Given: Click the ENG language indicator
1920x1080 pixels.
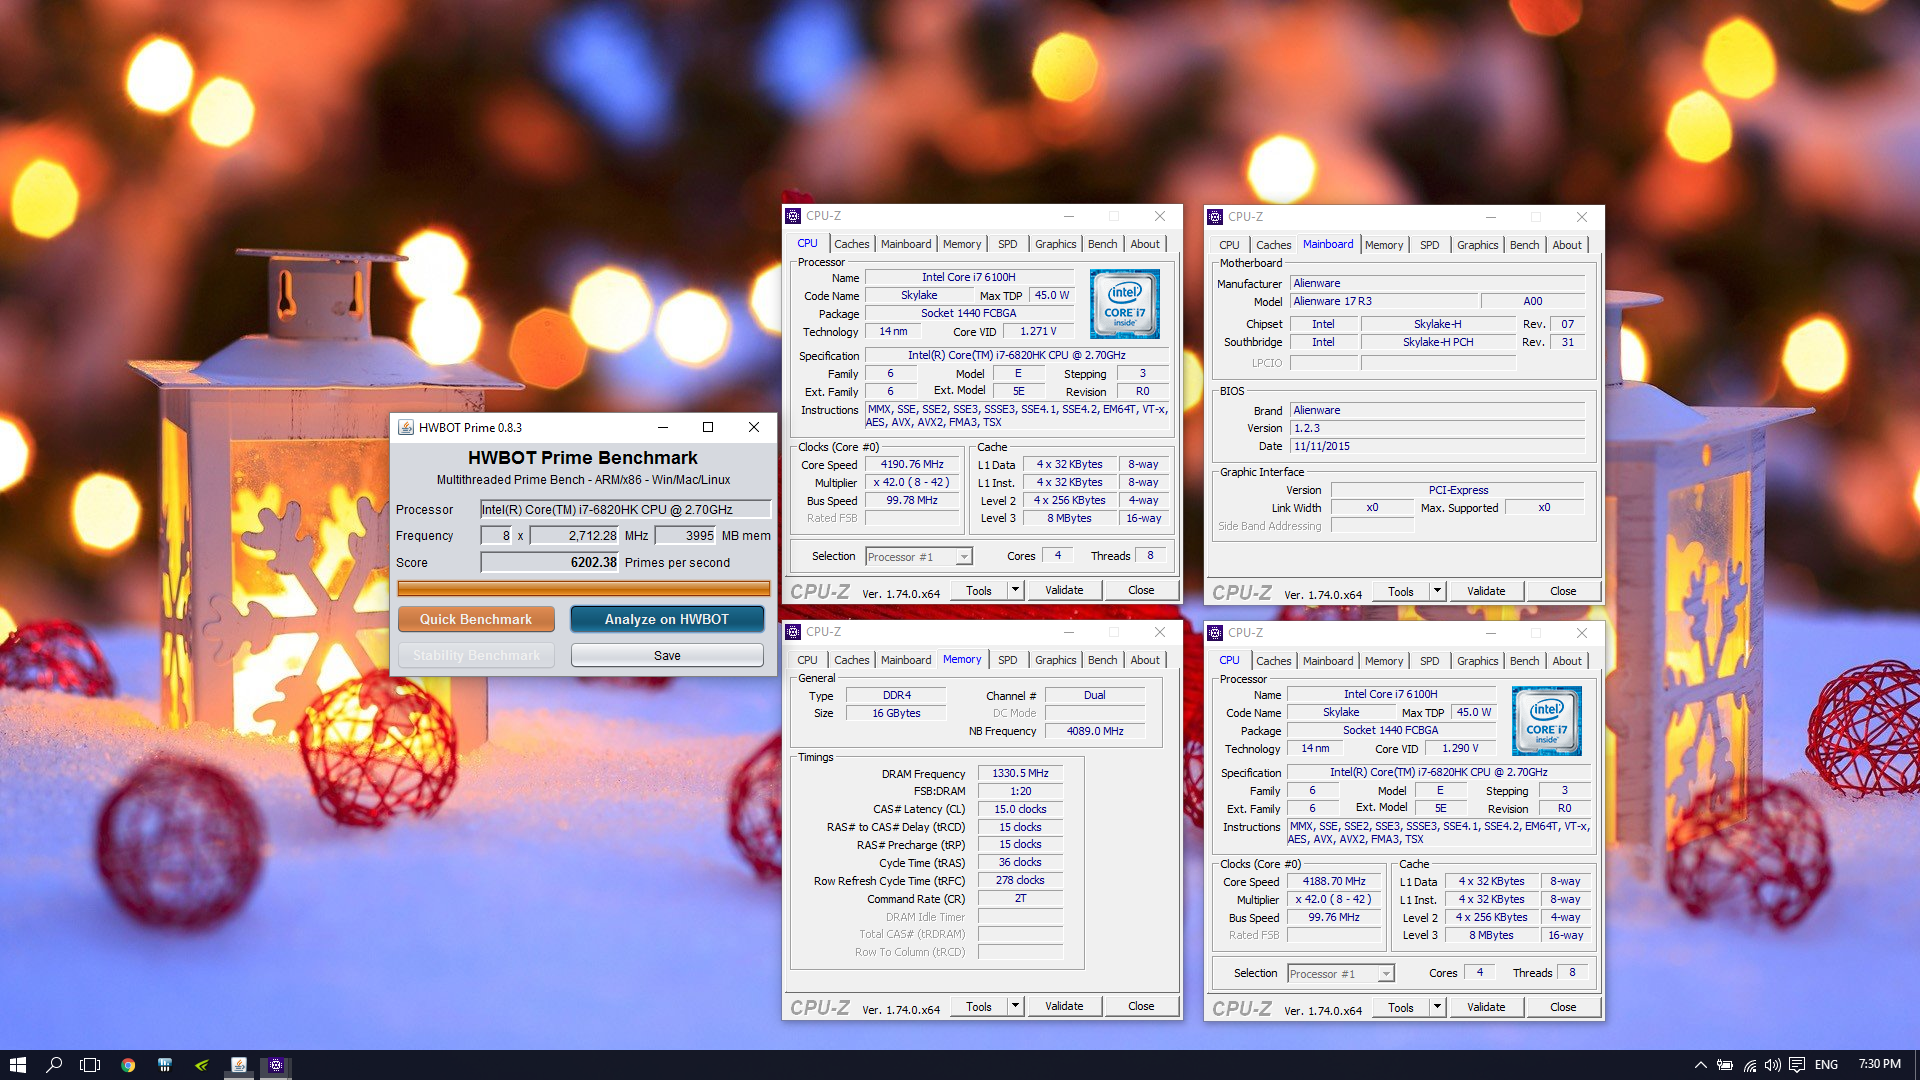Looking at the screenshot, I should click(1826, 1065).
